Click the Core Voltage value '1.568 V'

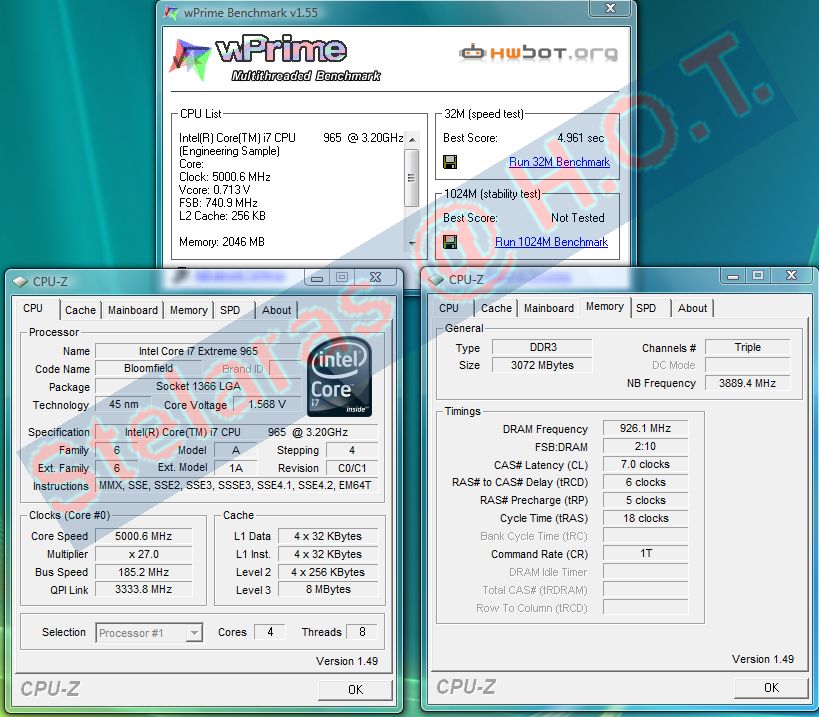(267, 404)
